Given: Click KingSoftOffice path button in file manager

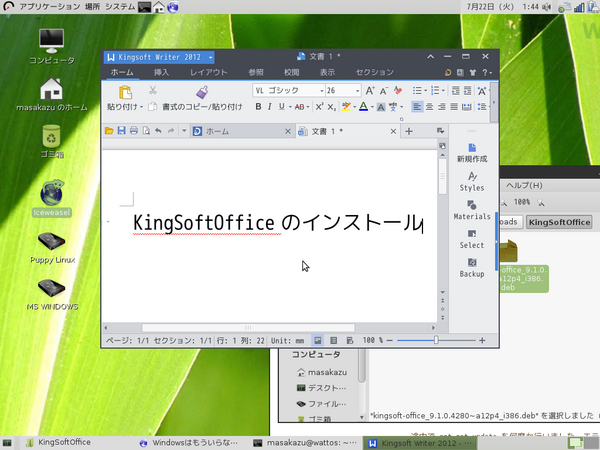Looking at the screenshot, I should coord(559,222).
